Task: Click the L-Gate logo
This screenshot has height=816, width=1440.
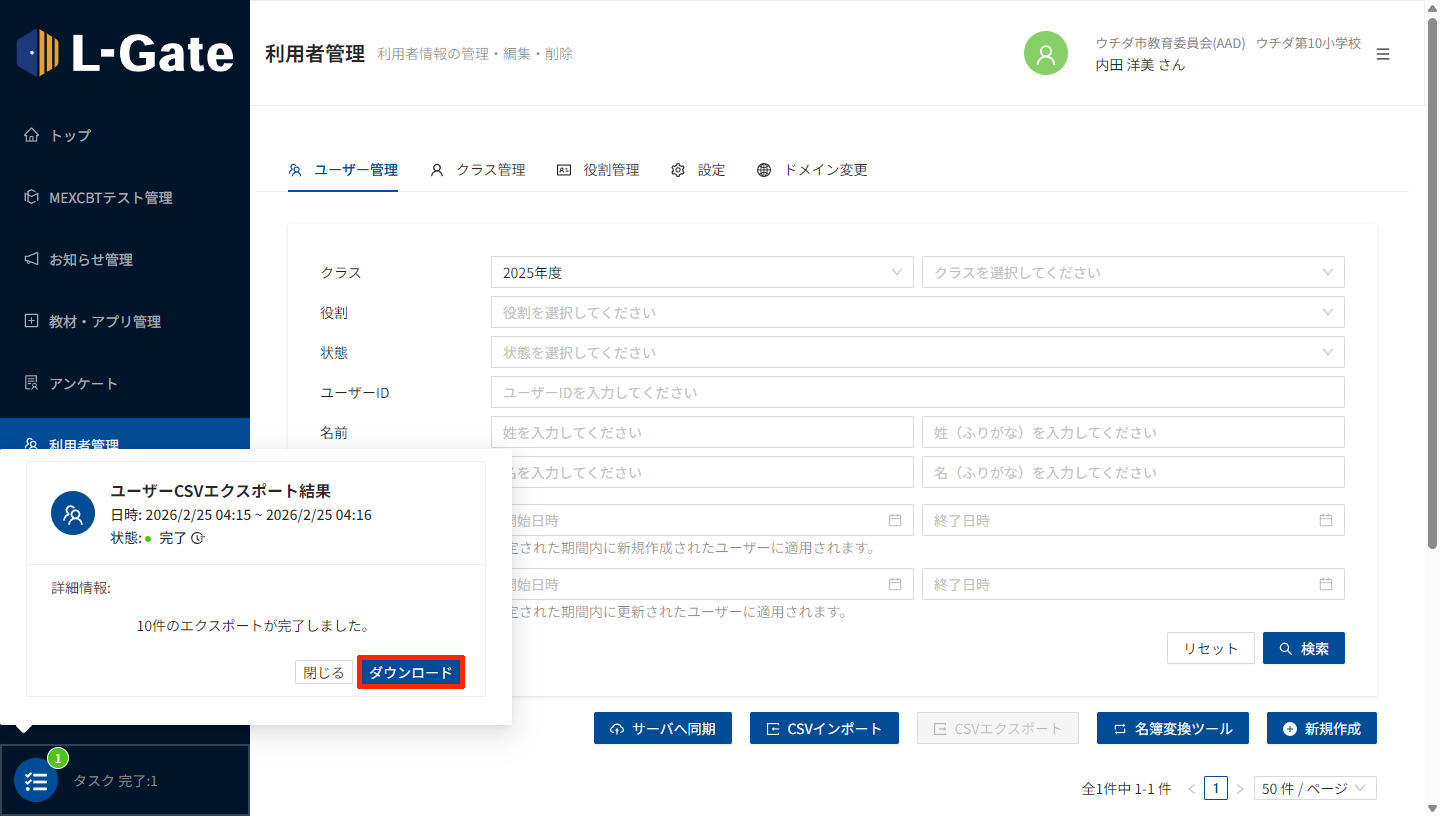Action: pos(125,53)
